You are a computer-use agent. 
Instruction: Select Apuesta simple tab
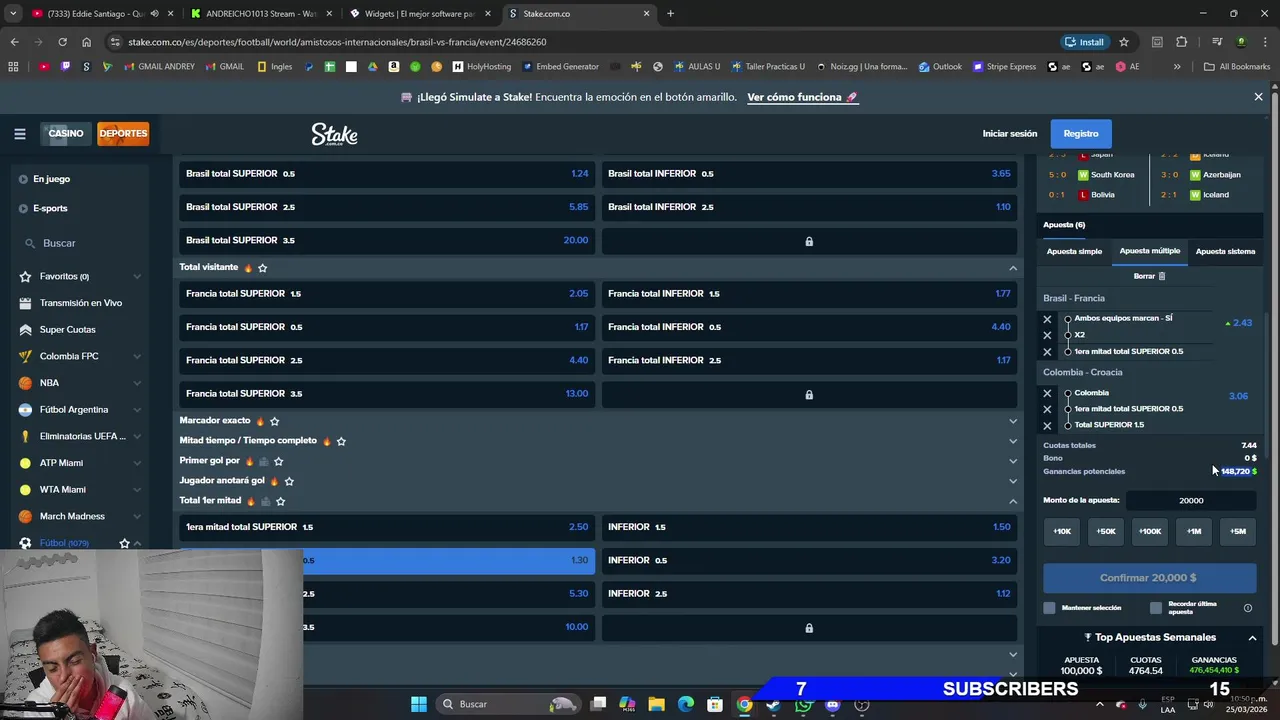click(x=1074, y=251)
